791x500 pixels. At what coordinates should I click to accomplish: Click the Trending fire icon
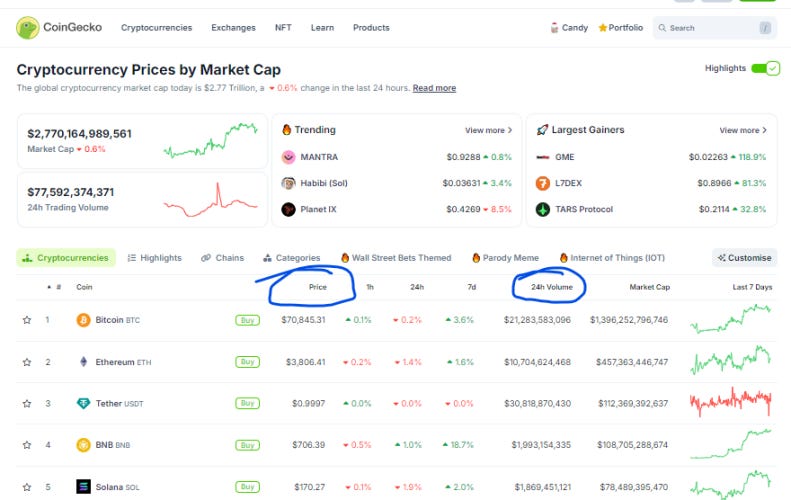pyautogui.click(x=287, y=130)
